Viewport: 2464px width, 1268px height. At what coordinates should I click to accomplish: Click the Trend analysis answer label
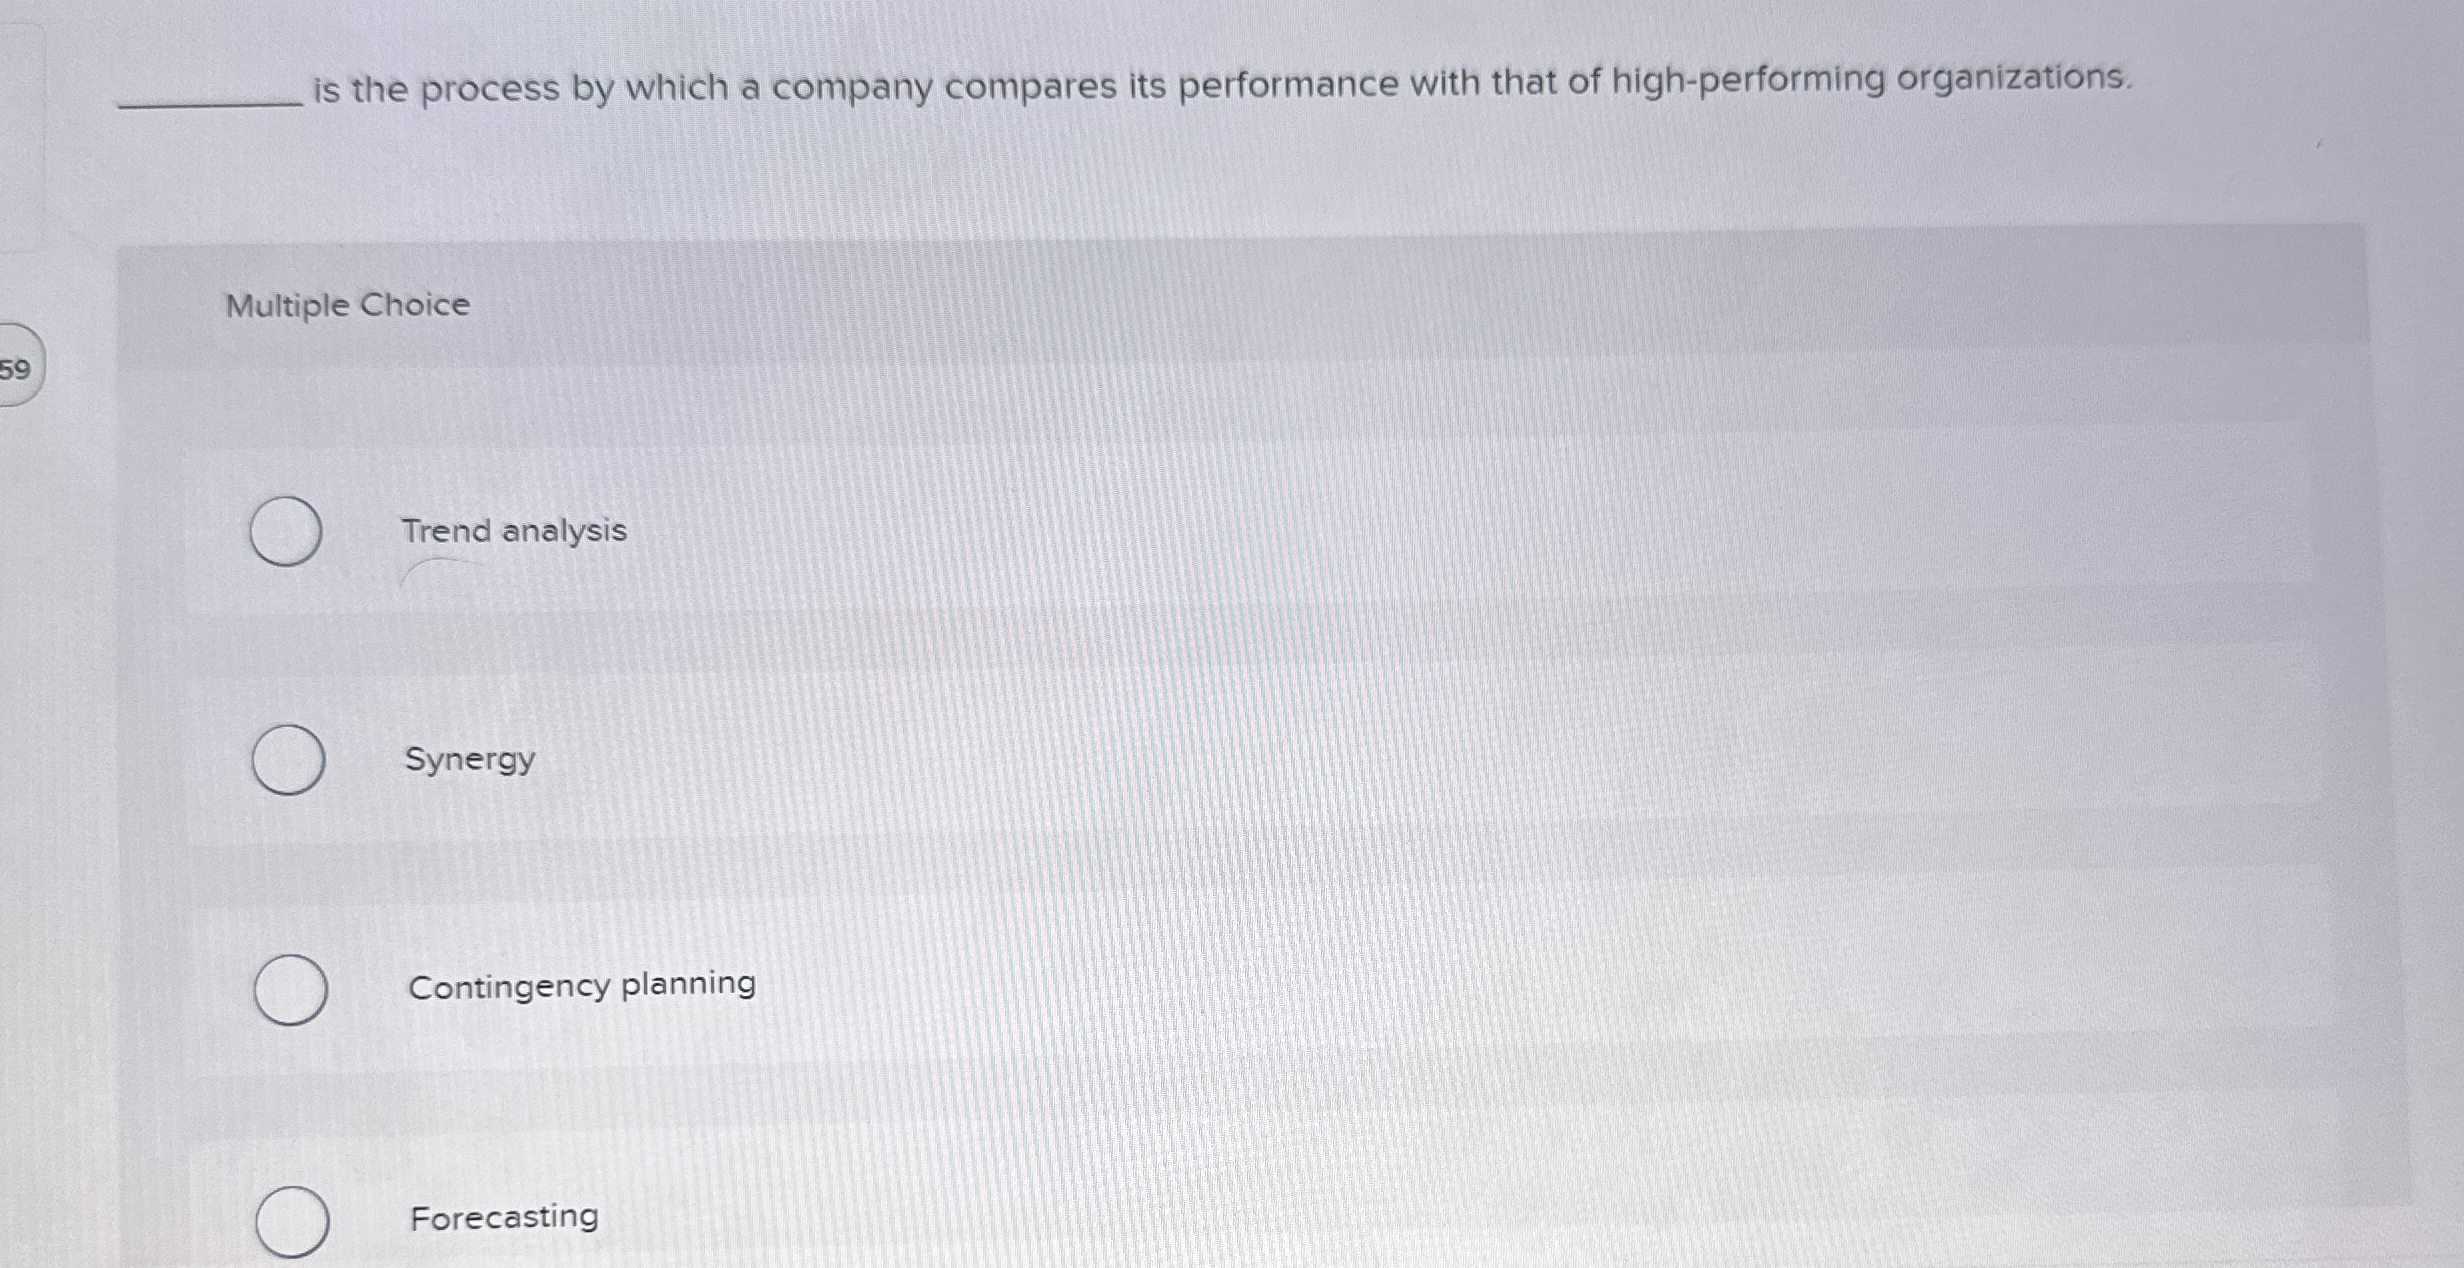[x=514, y=531]
